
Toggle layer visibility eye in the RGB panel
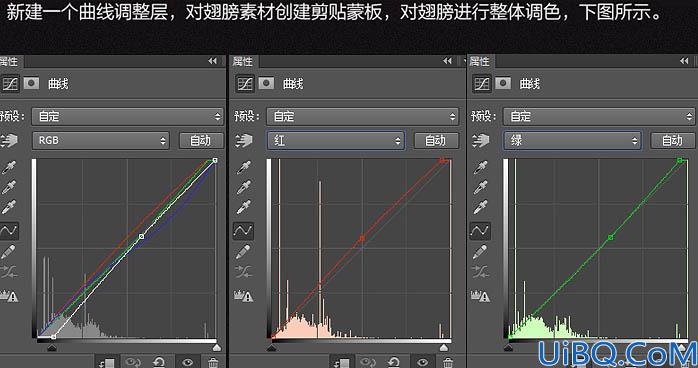[187, 363]
